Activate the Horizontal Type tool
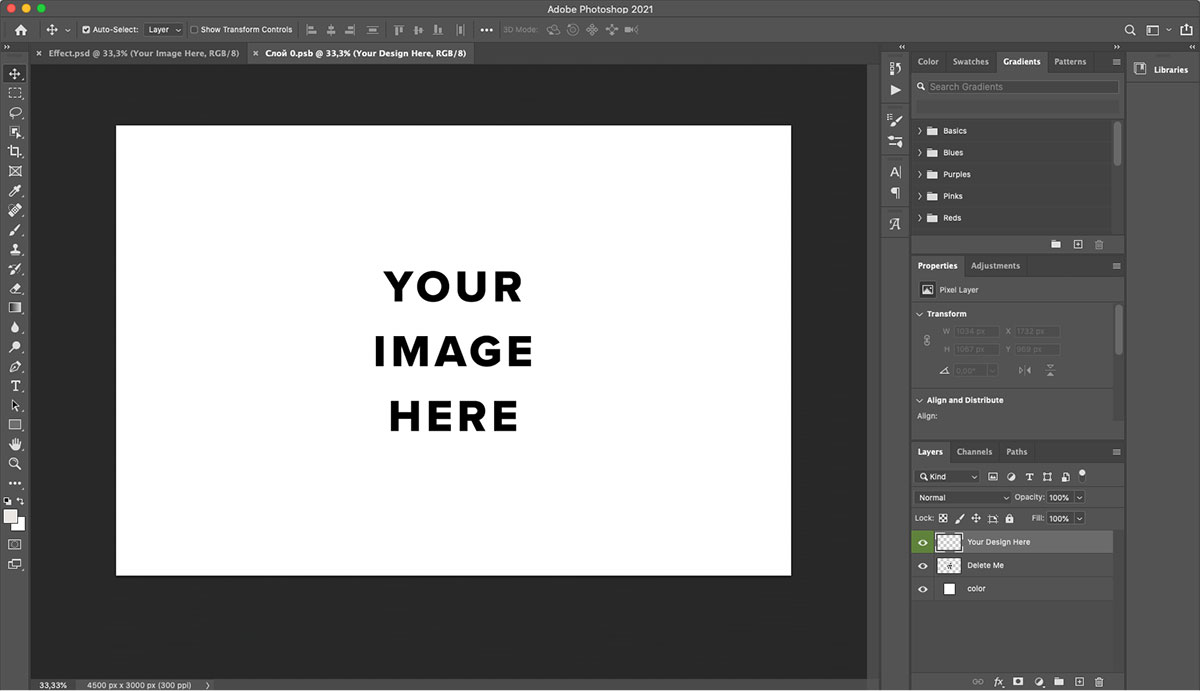 pyautogui.click(x=15, y=386)
